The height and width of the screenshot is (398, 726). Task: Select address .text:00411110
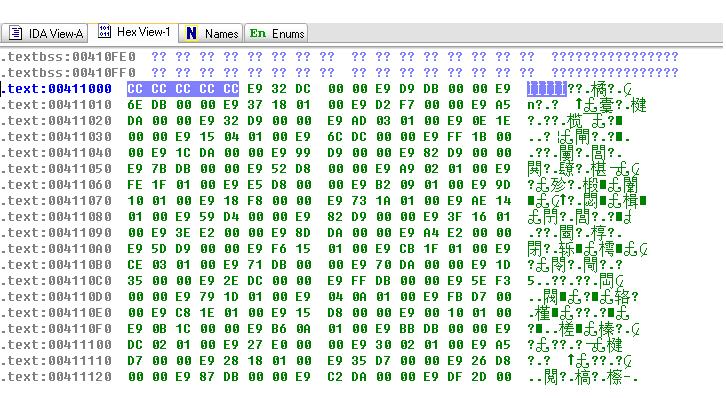pyautogui.click(x=56, y=361)
